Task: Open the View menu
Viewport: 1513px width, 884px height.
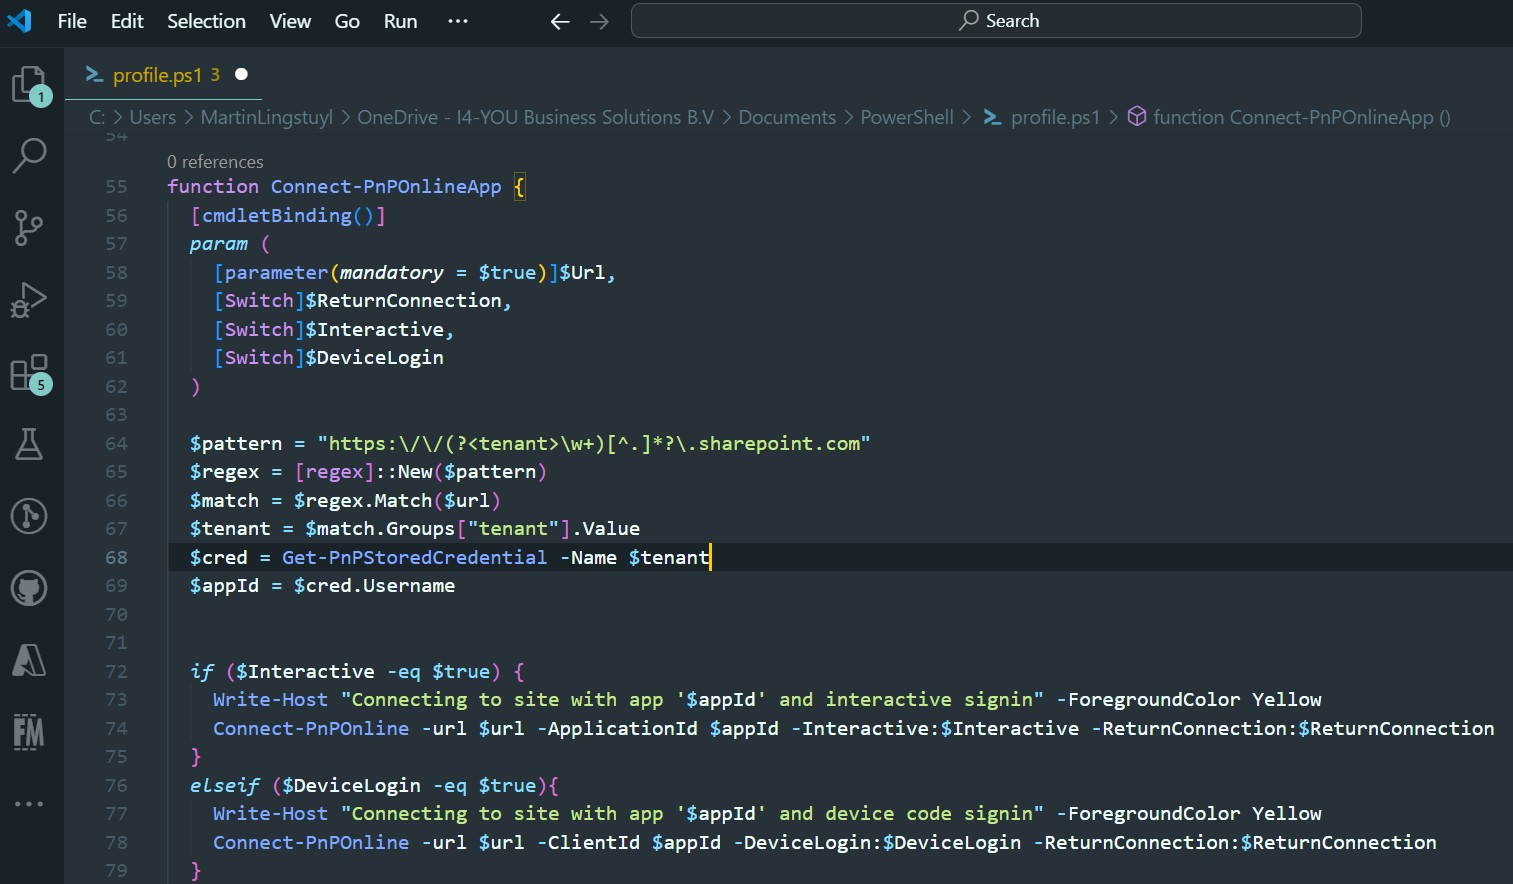Action: pyautogui.click(x=290, y=21)
